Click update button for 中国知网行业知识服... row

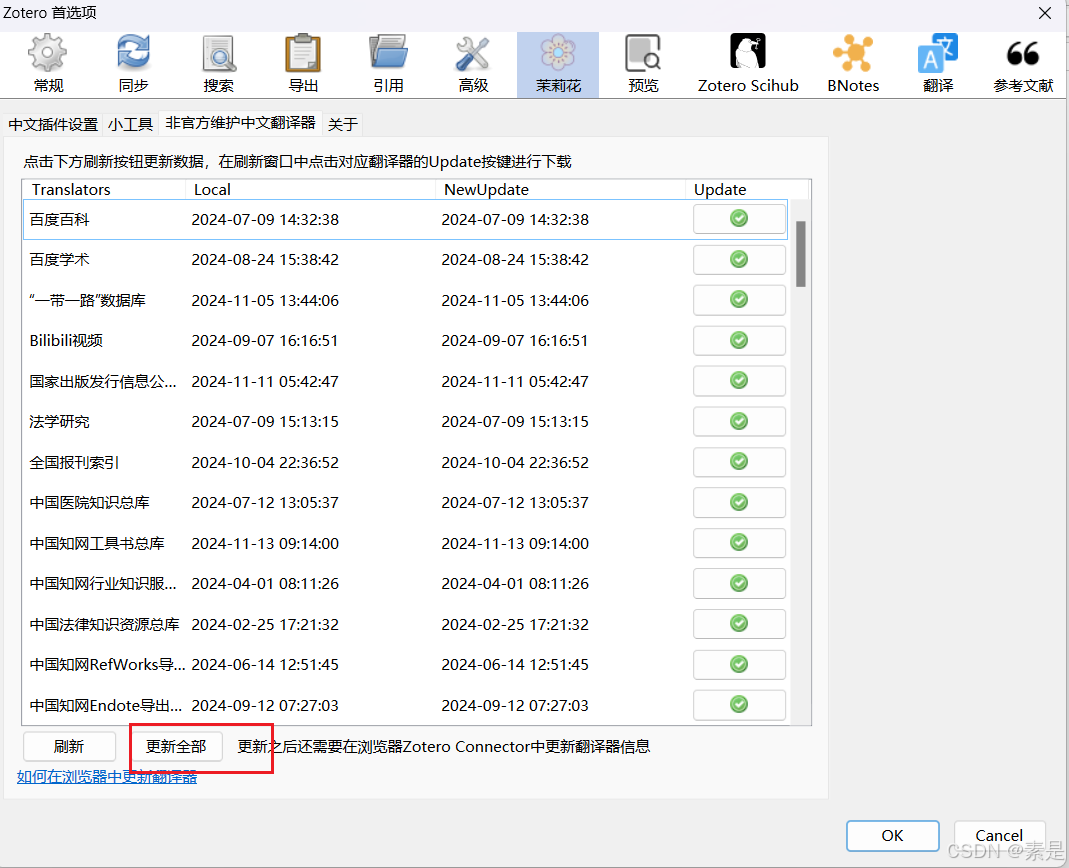pos(739,584)
